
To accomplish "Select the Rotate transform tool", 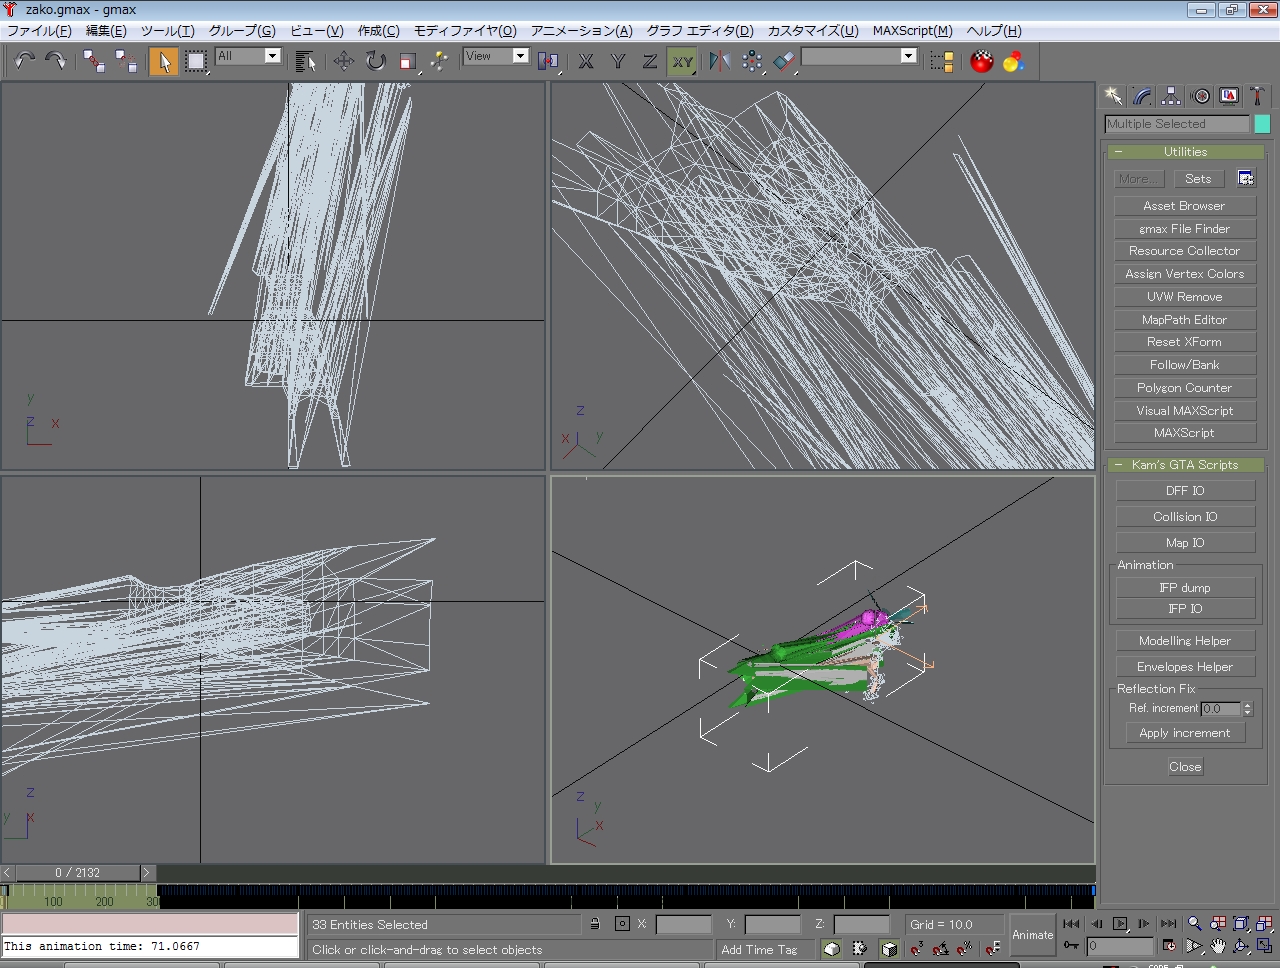I will pos(375,61).
